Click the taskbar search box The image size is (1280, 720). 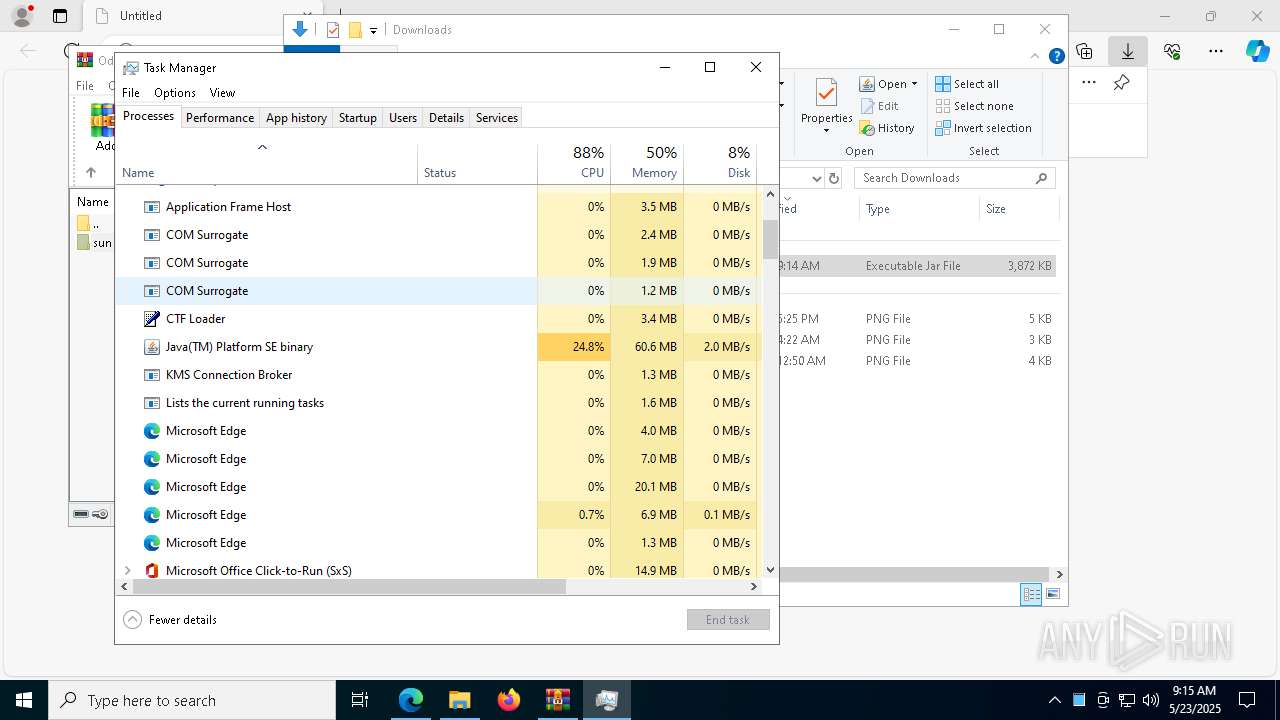192,700
